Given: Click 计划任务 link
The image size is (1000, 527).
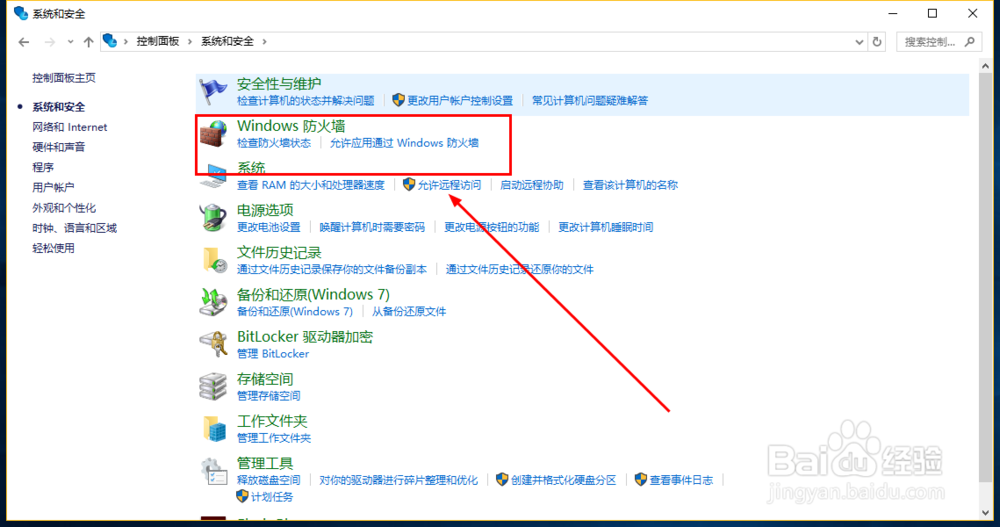Looking at the screenshot, I should pyautogui.click(x=272, y=496).
